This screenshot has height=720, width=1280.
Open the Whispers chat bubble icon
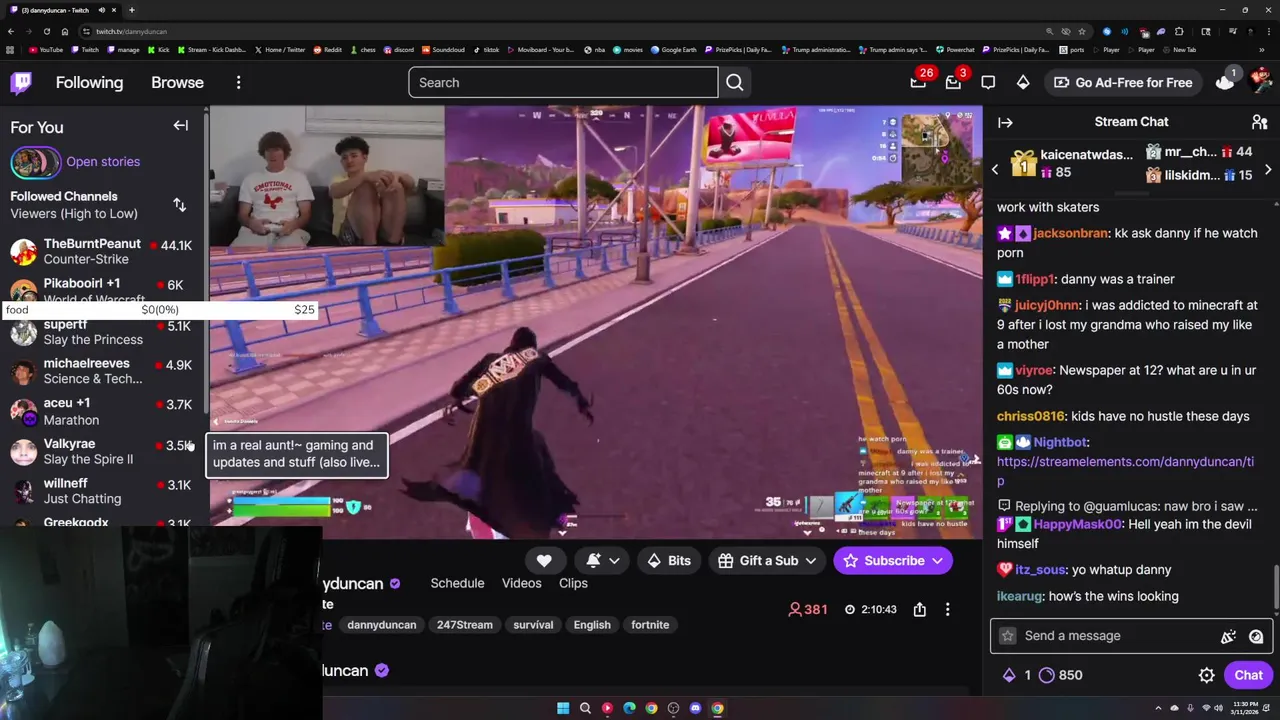pos(988,82)
